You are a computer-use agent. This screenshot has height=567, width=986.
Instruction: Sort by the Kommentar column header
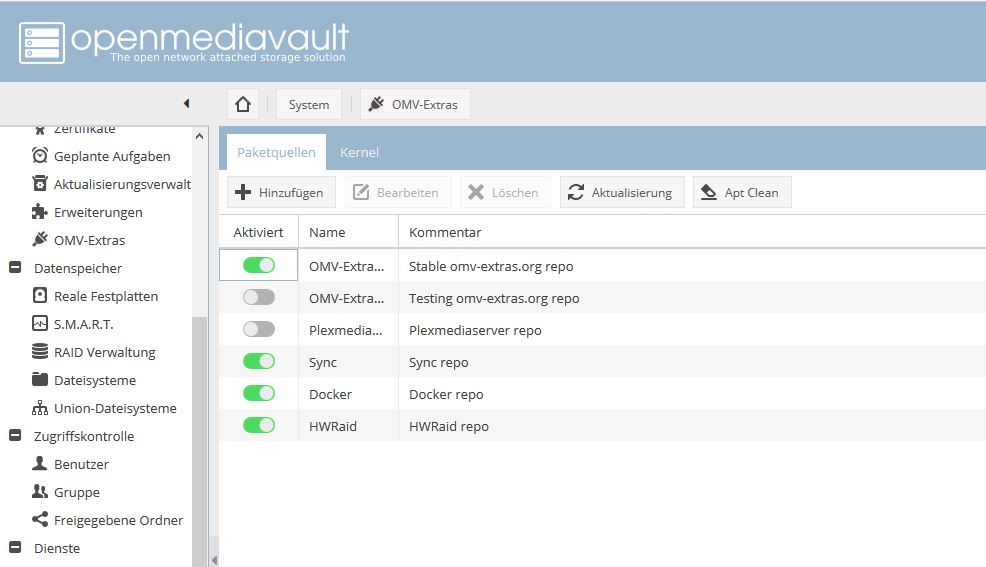point(692,232)
